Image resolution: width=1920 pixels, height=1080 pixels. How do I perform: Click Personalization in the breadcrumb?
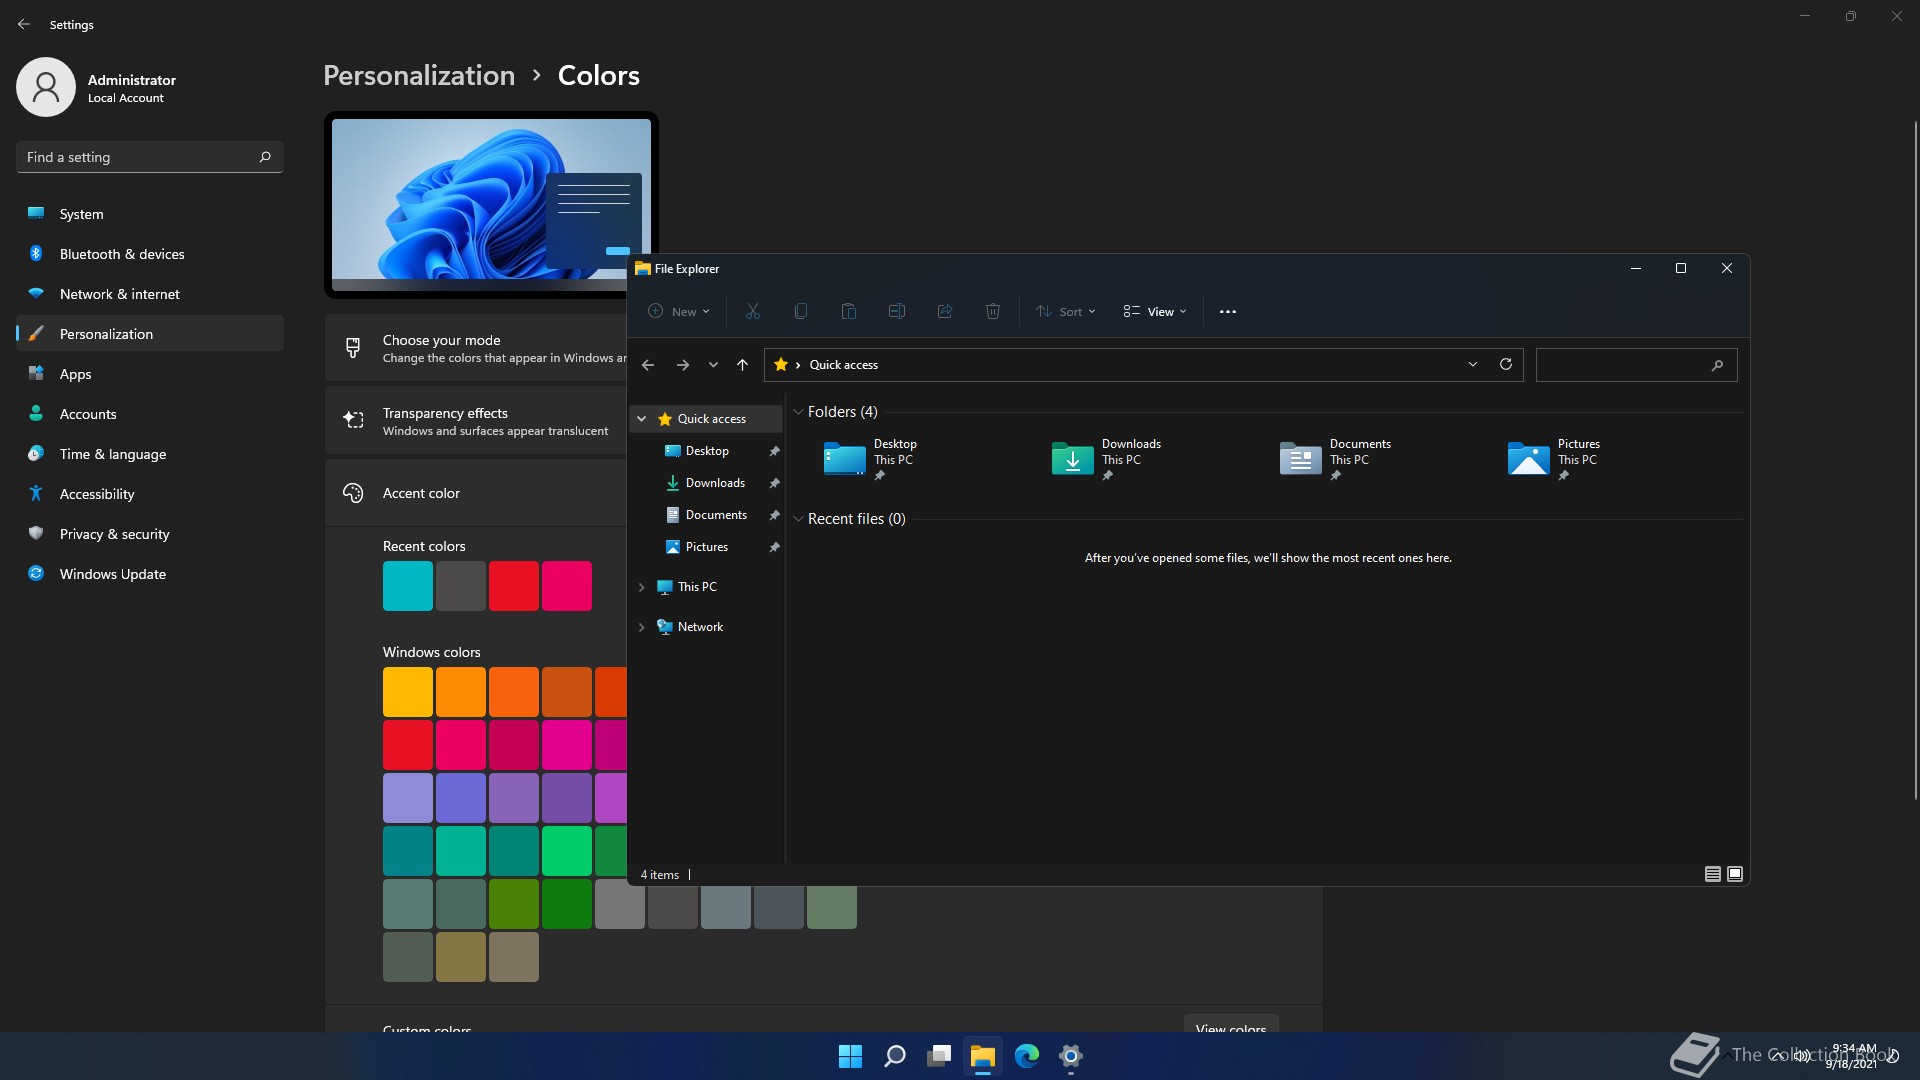pos(419,76)
